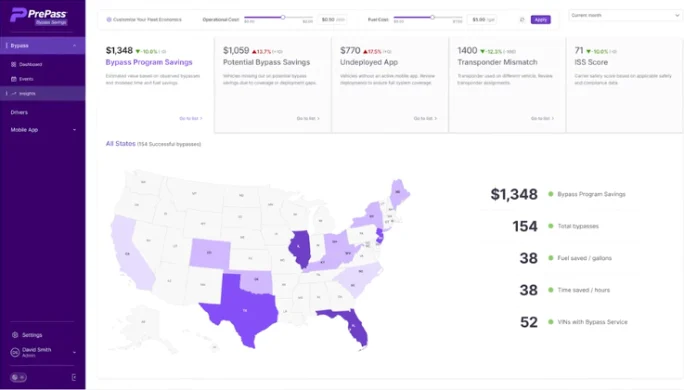The height and width of the screenshot is (390, 684).
Task: Go to list under Potential Bypass Savings
Action: [x=308, y=118]
